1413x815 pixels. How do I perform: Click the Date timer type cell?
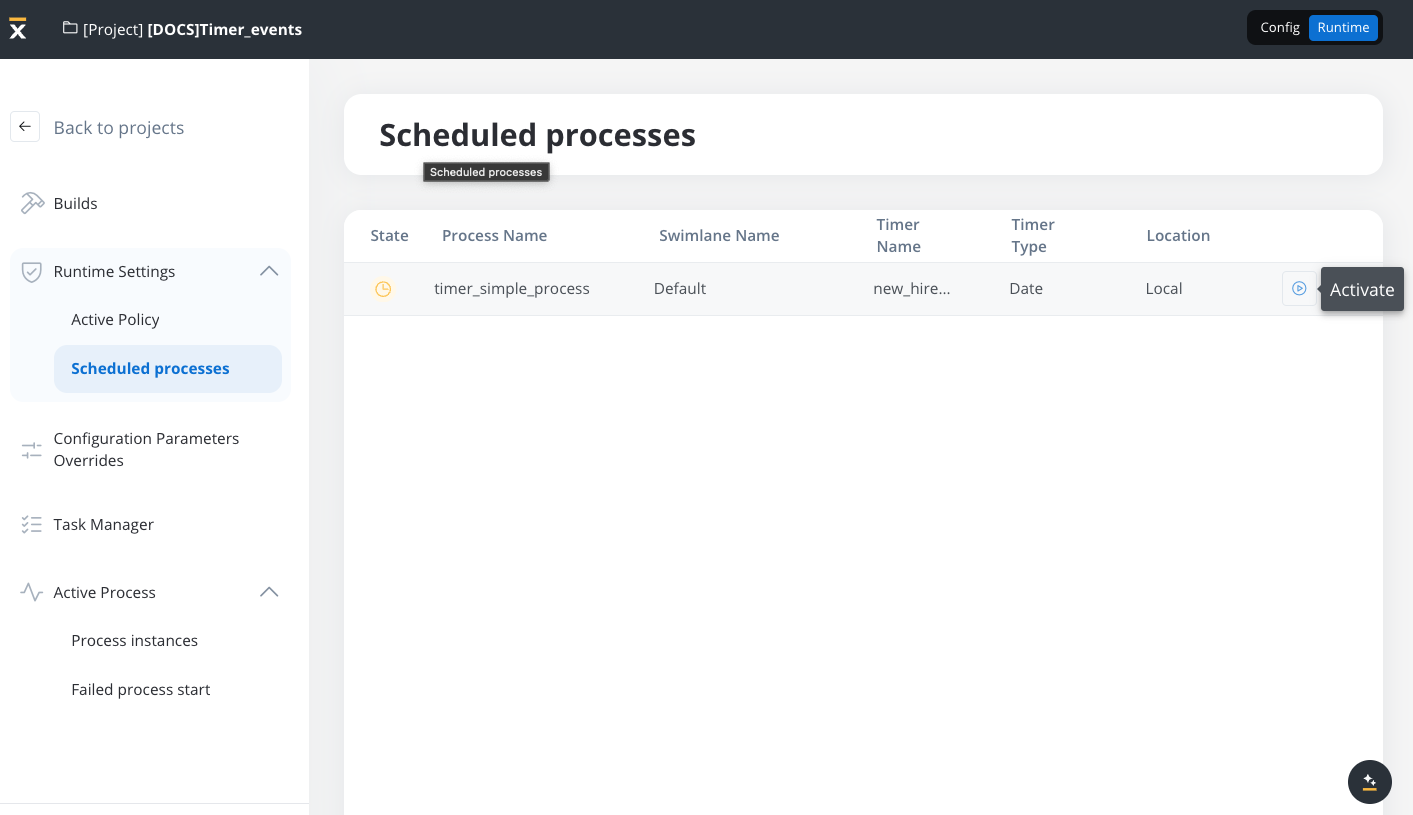pyautogui.click(x=1026, y=289)
